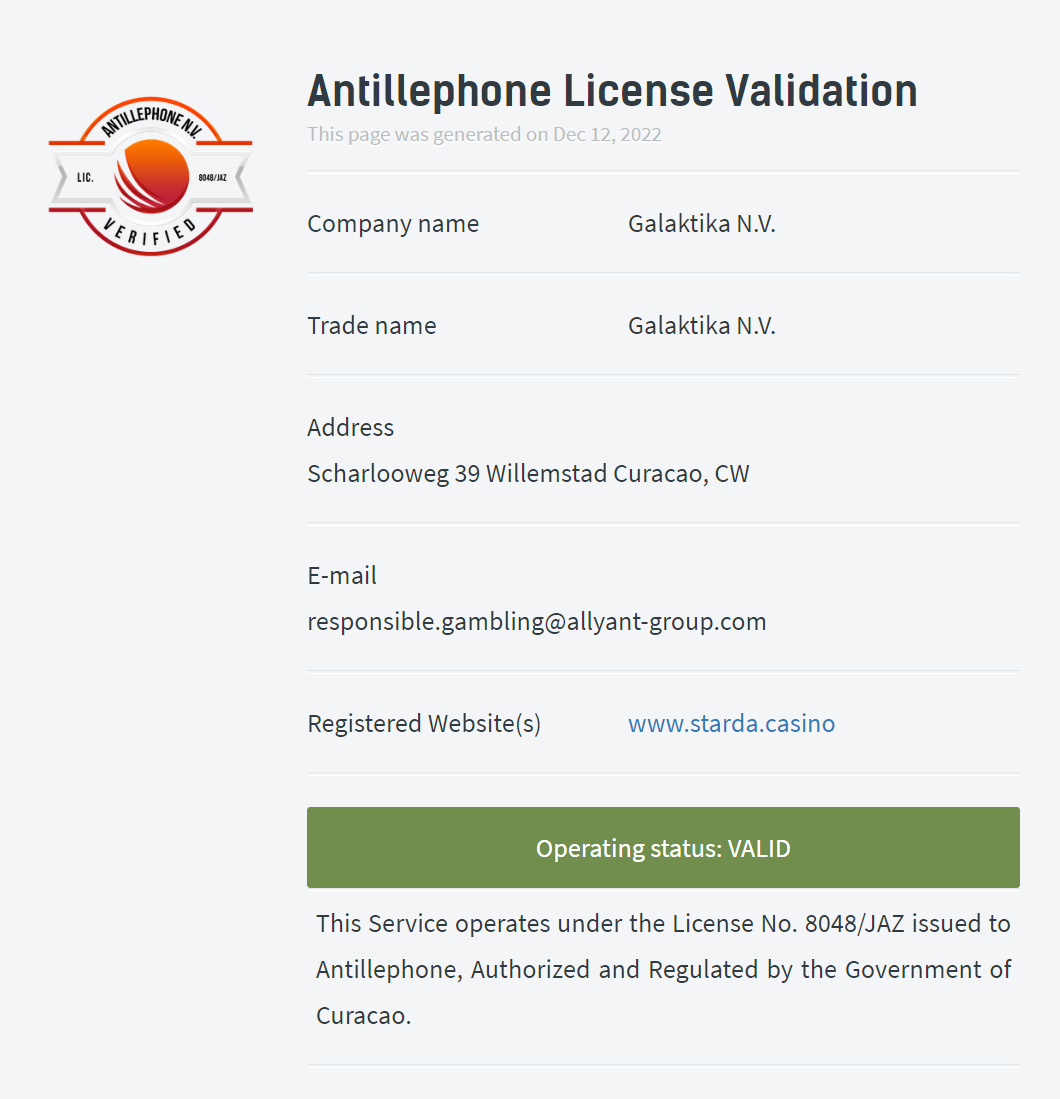Click the responsible.gambling@allyant-group.com email address
This screenshot has width=1060, height=1099.
536,622
